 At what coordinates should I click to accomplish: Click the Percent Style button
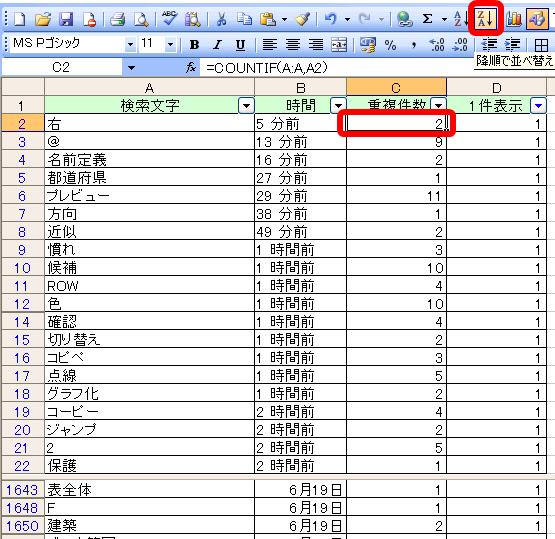[x=390, y=45]
